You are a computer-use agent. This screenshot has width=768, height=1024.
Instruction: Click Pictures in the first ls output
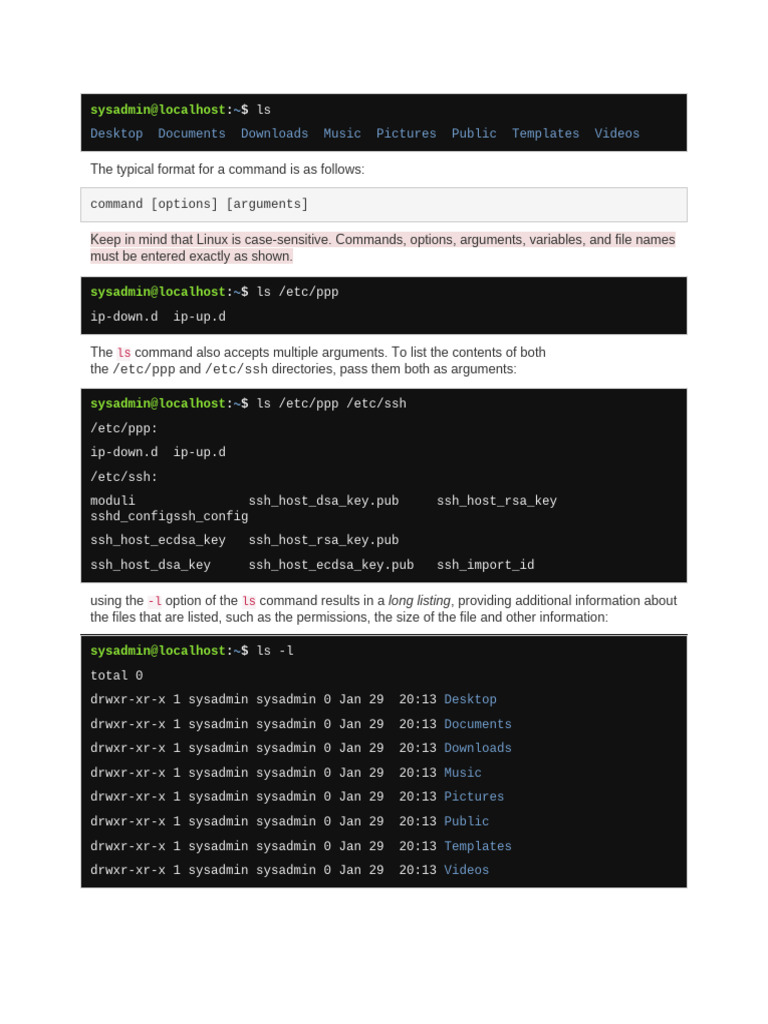coord(406,134)
